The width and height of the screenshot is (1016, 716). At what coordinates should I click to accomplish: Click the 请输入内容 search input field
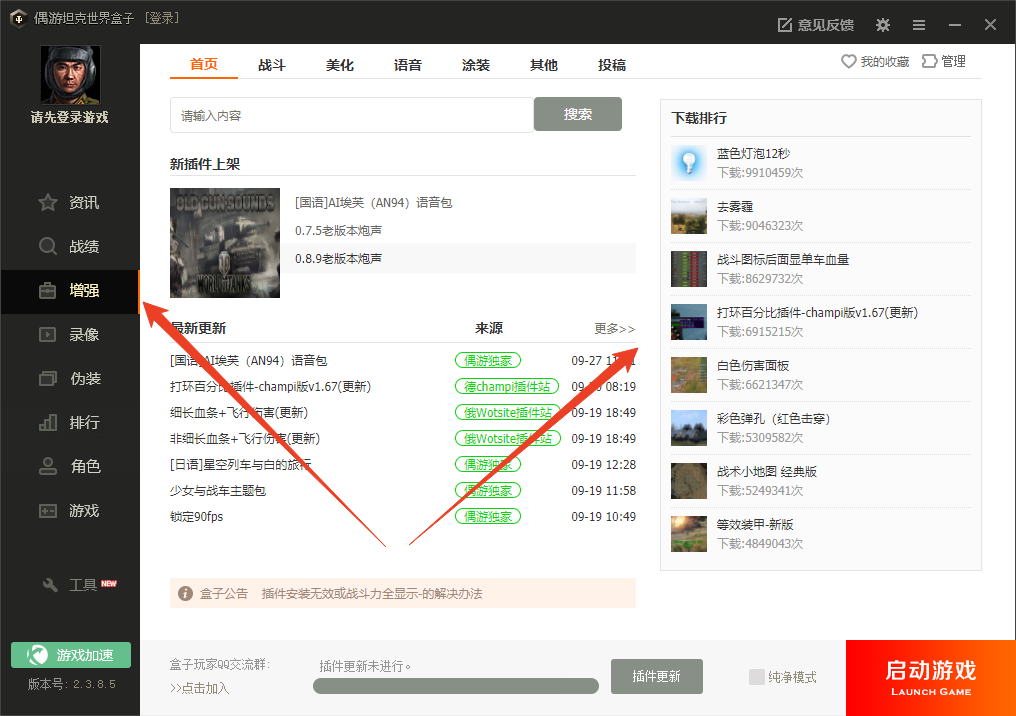351,116
